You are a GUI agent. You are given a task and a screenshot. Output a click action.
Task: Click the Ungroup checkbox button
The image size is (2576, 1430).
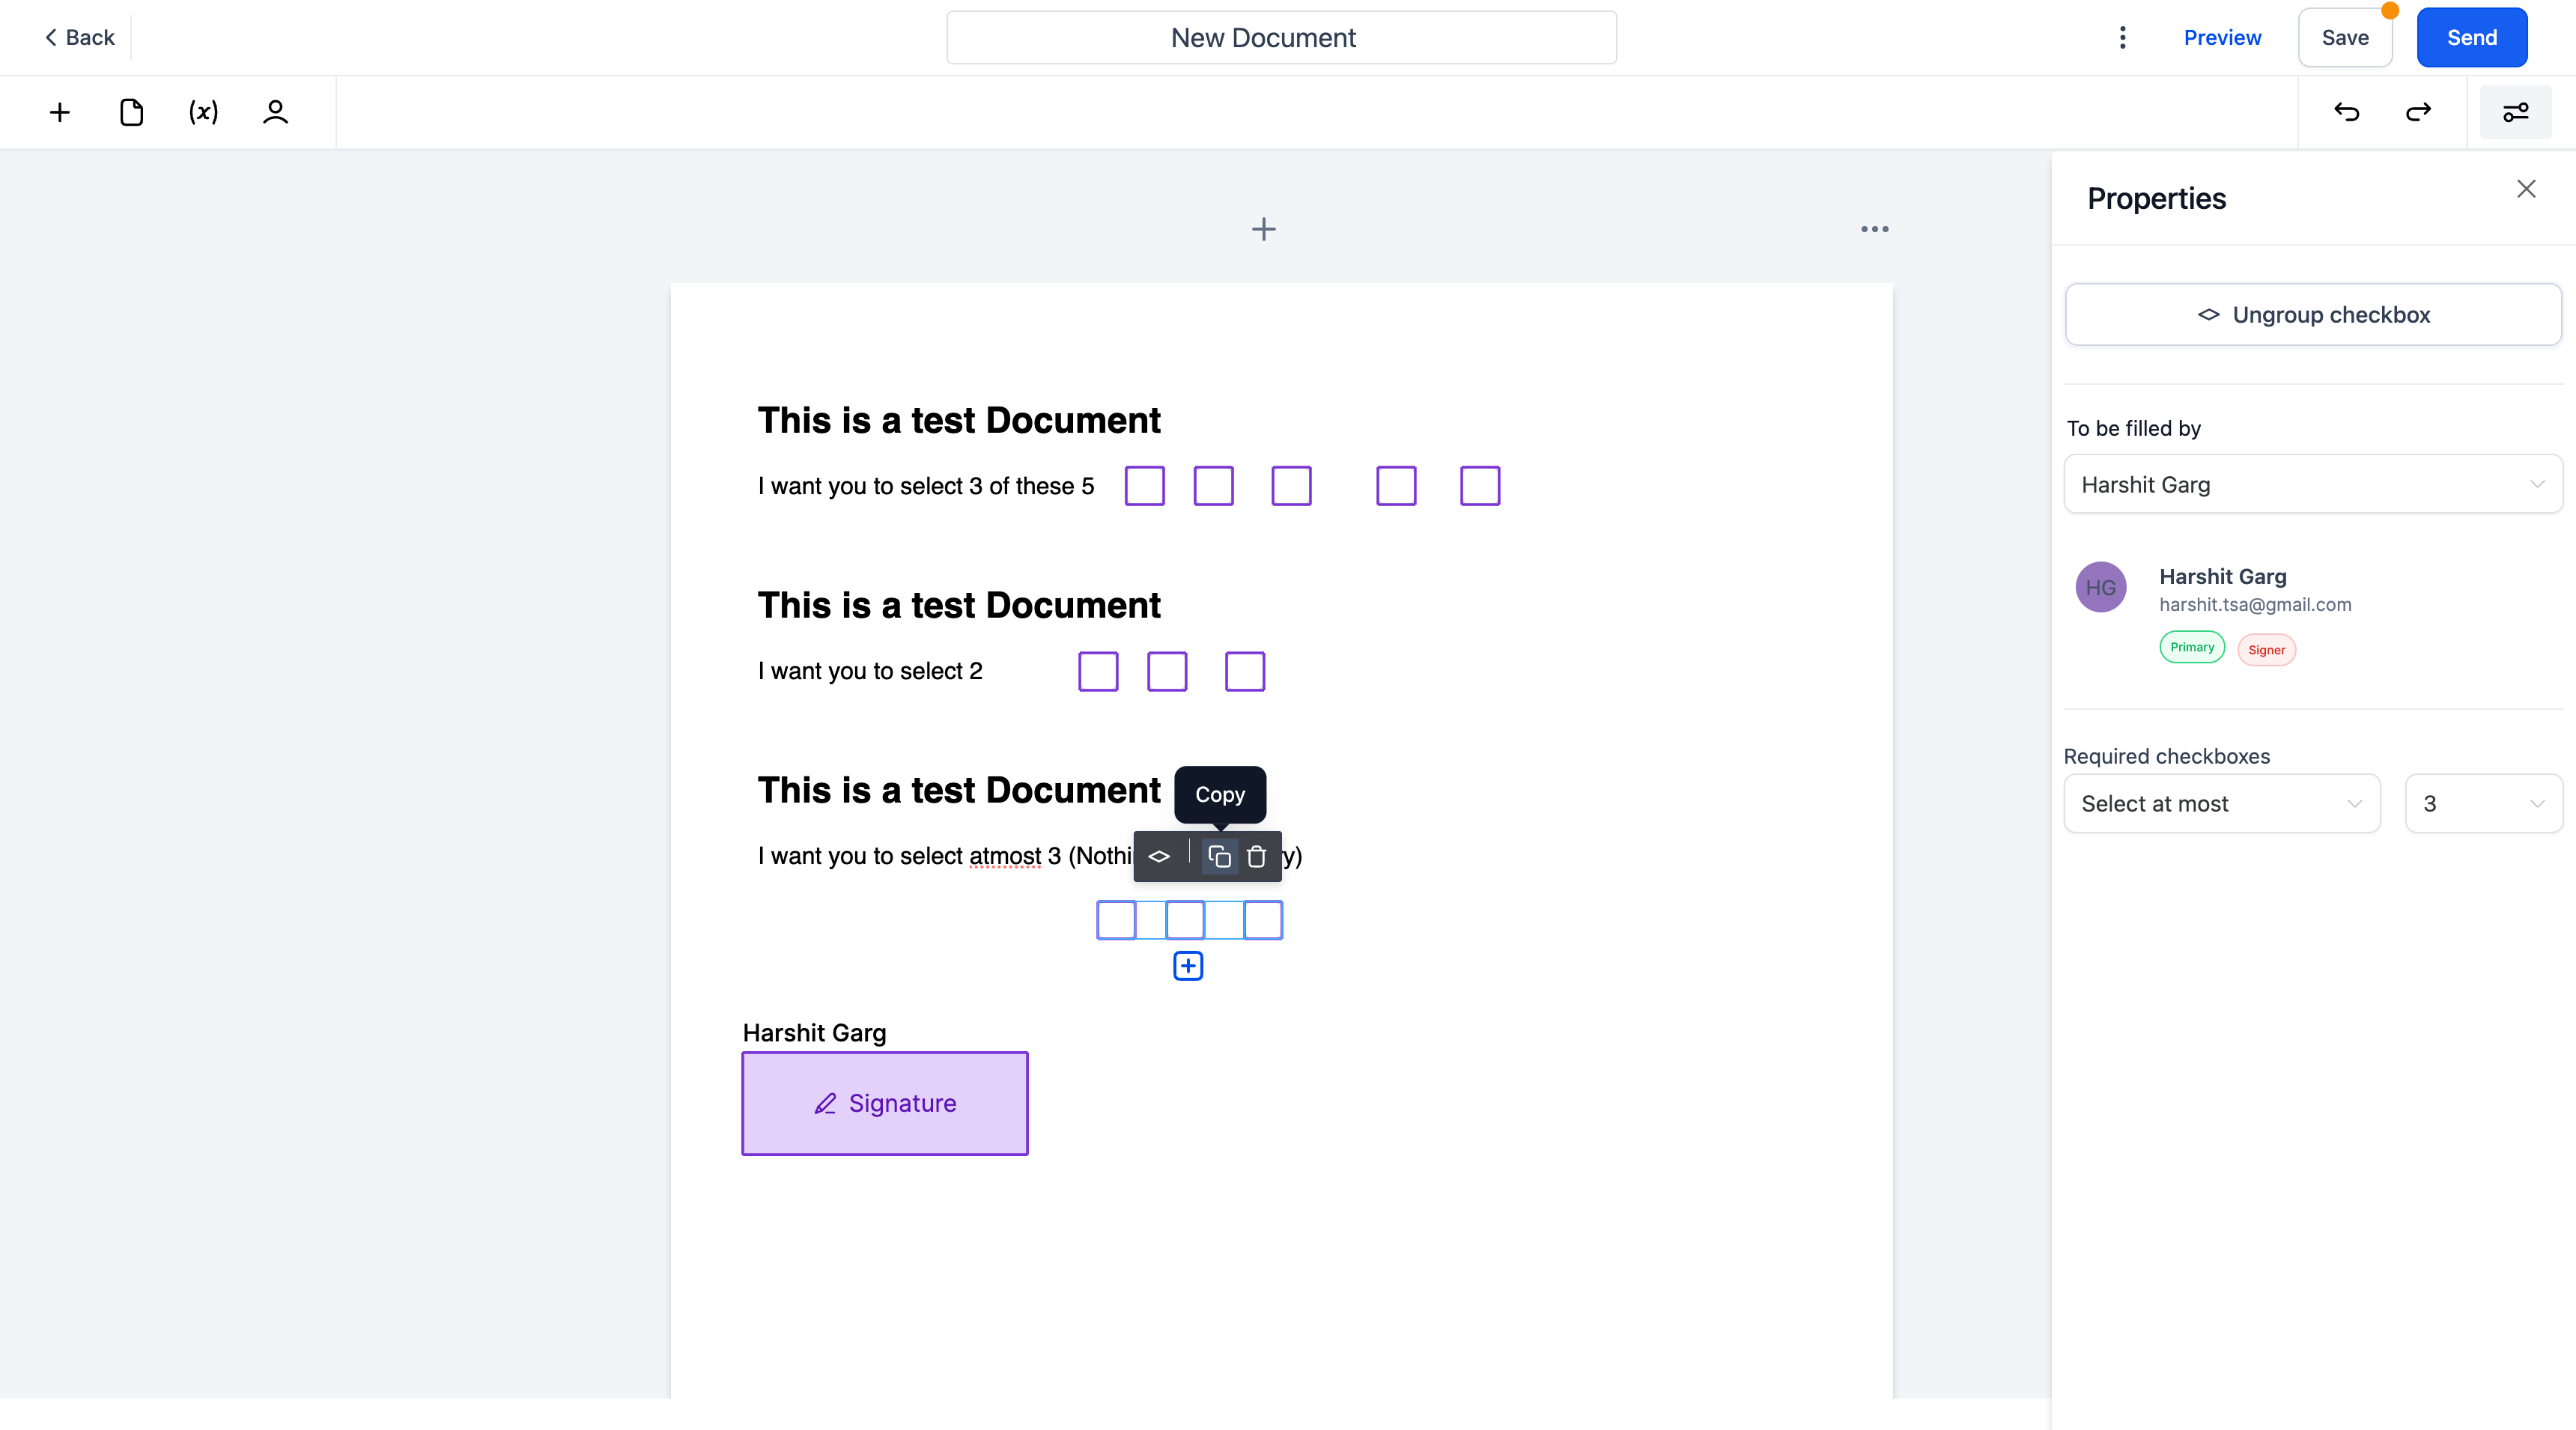[2314, 314]
